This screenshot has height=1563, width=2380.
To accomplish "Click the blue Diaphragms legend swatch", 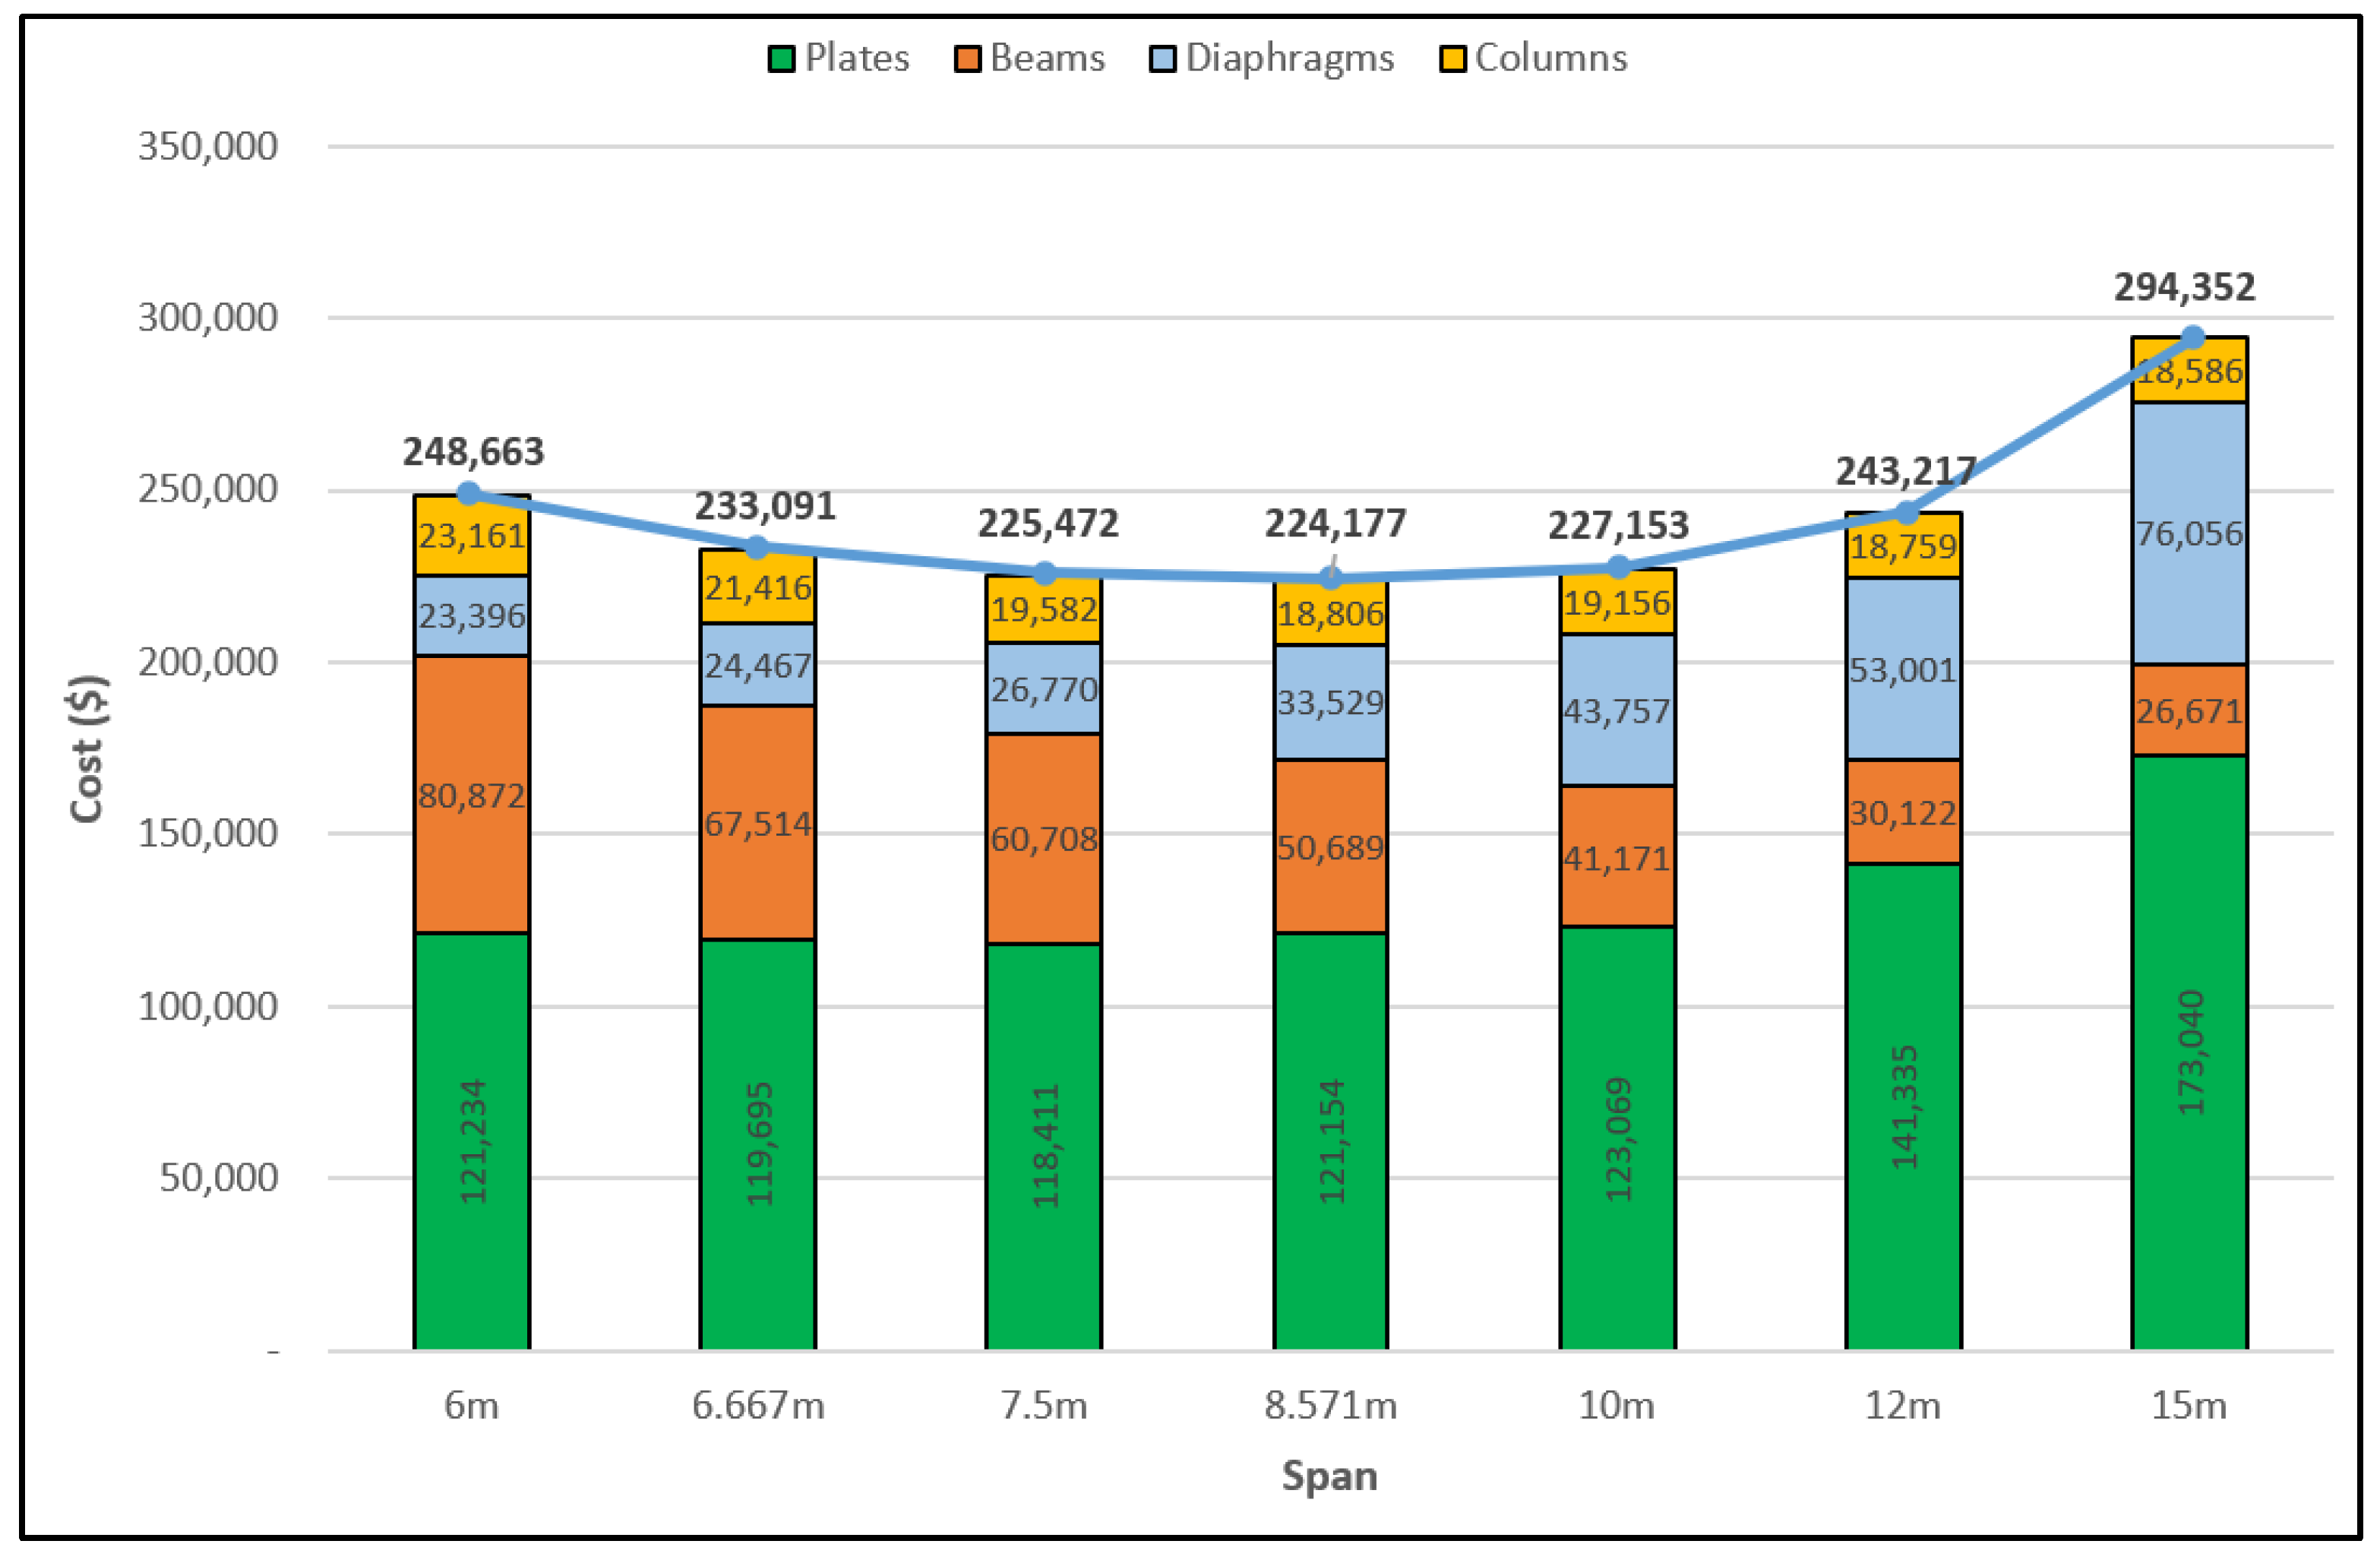I will (1162, 59).
